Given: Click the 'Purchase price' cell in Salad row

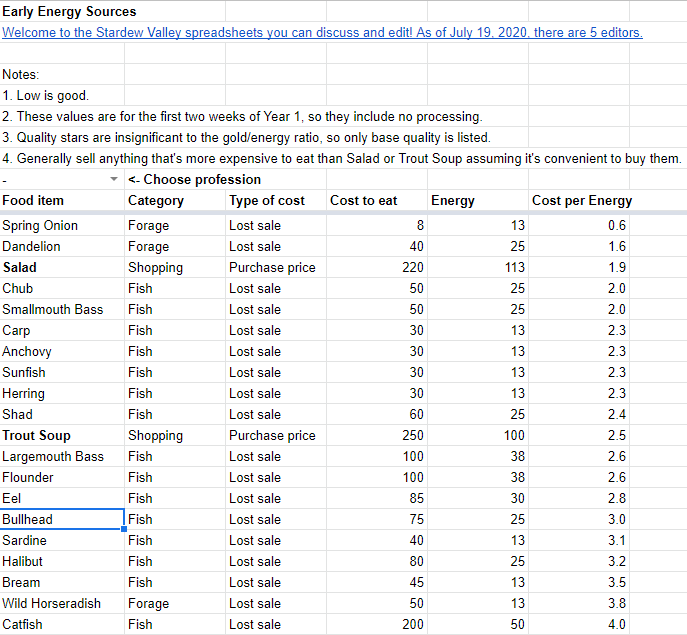Looking at the screenshot, I should coord(272,267).
